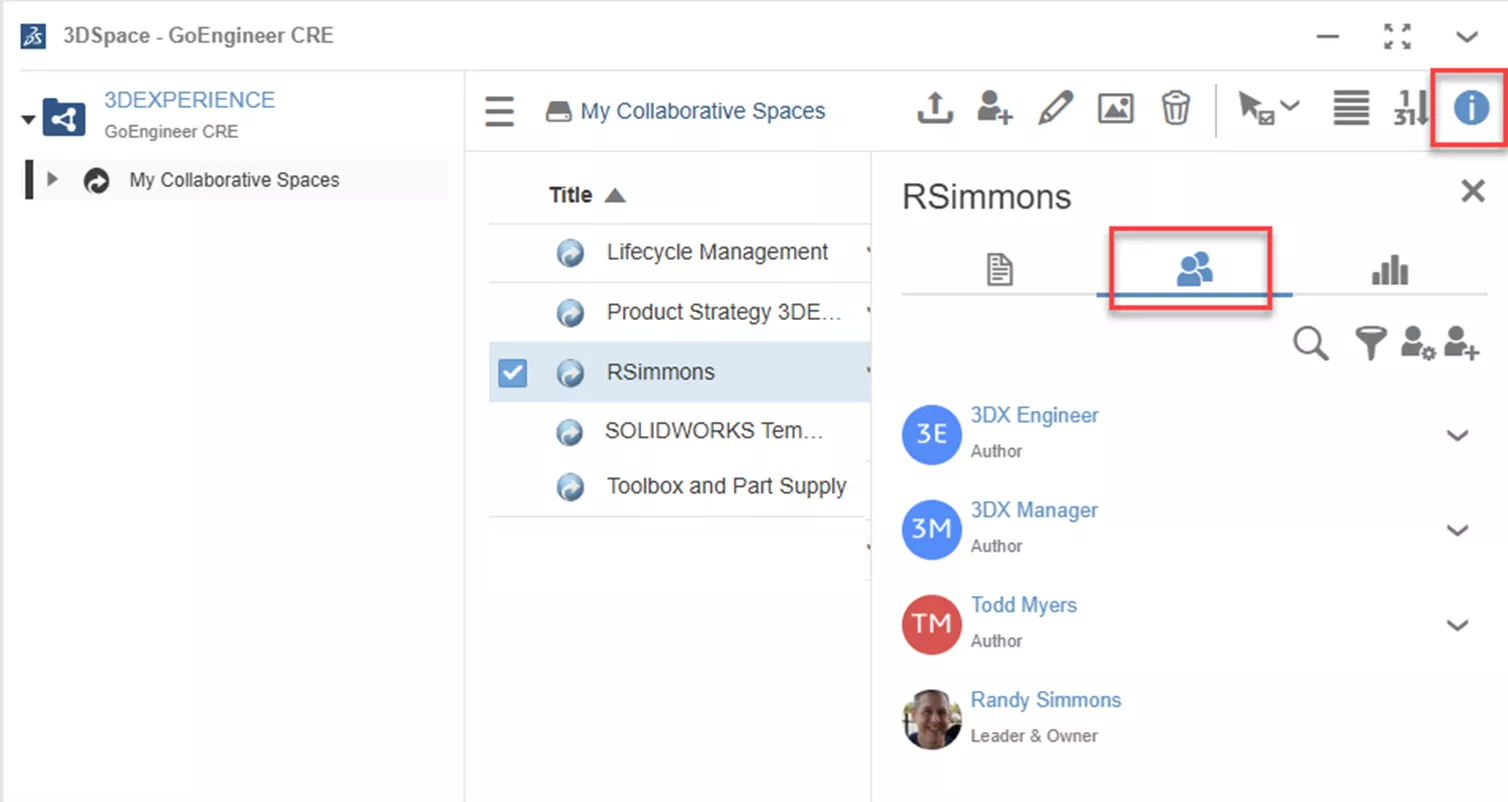The height and width of the screenshot is (802, 1508).
Task: Click the change image icon
Action: [x=1115, y=108]
